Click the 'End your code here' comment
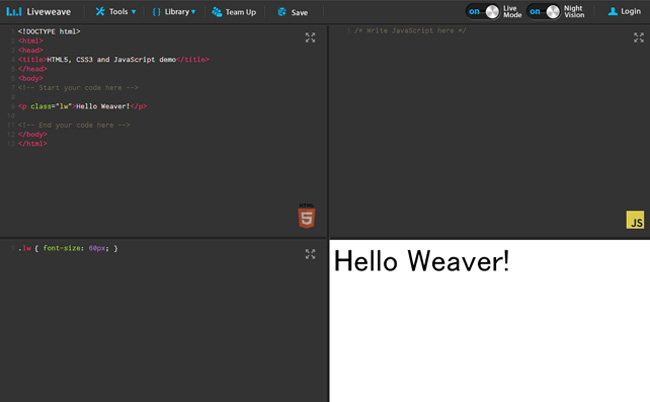Image resolution: width=650 pixels, height=402 pixels. click(x=74, y=125)
